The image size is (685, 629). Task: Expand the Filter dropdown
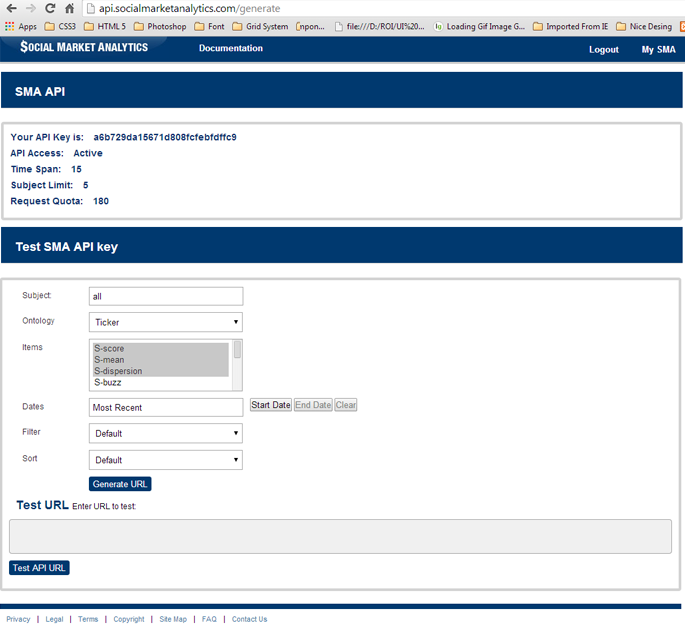(x=166, y=434)
